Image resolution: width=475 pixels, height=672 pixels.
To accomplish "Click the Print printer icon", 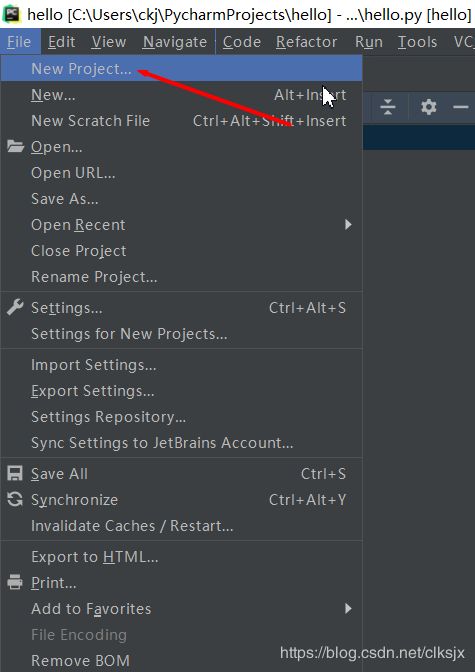I will (x=15, y=582).
